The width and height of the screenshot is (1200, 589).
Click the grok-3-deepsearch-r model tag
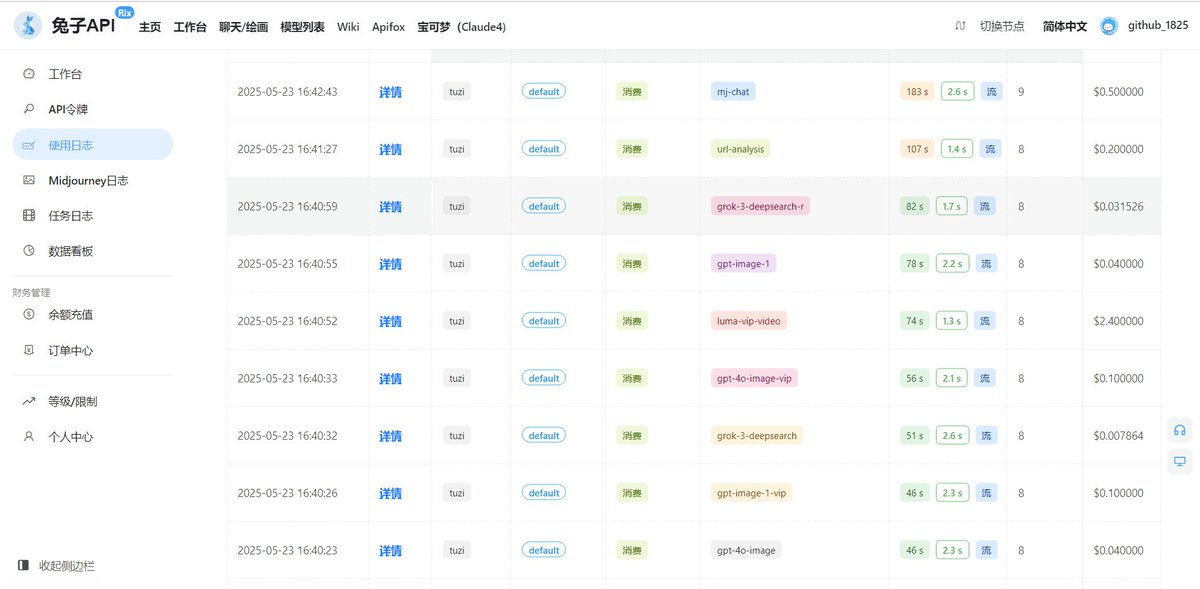760,206
